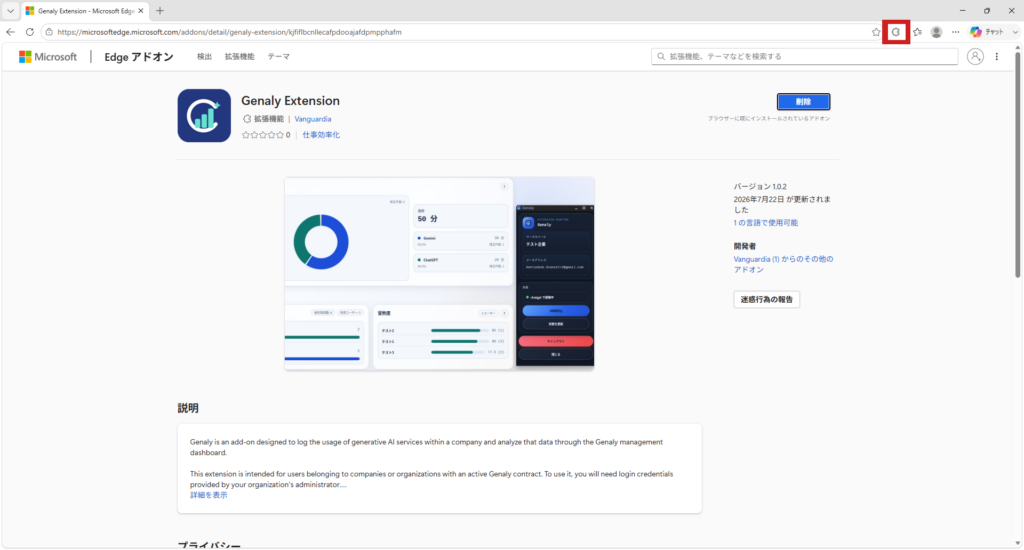Click the Genaly Extension app icon

[204, 116]
